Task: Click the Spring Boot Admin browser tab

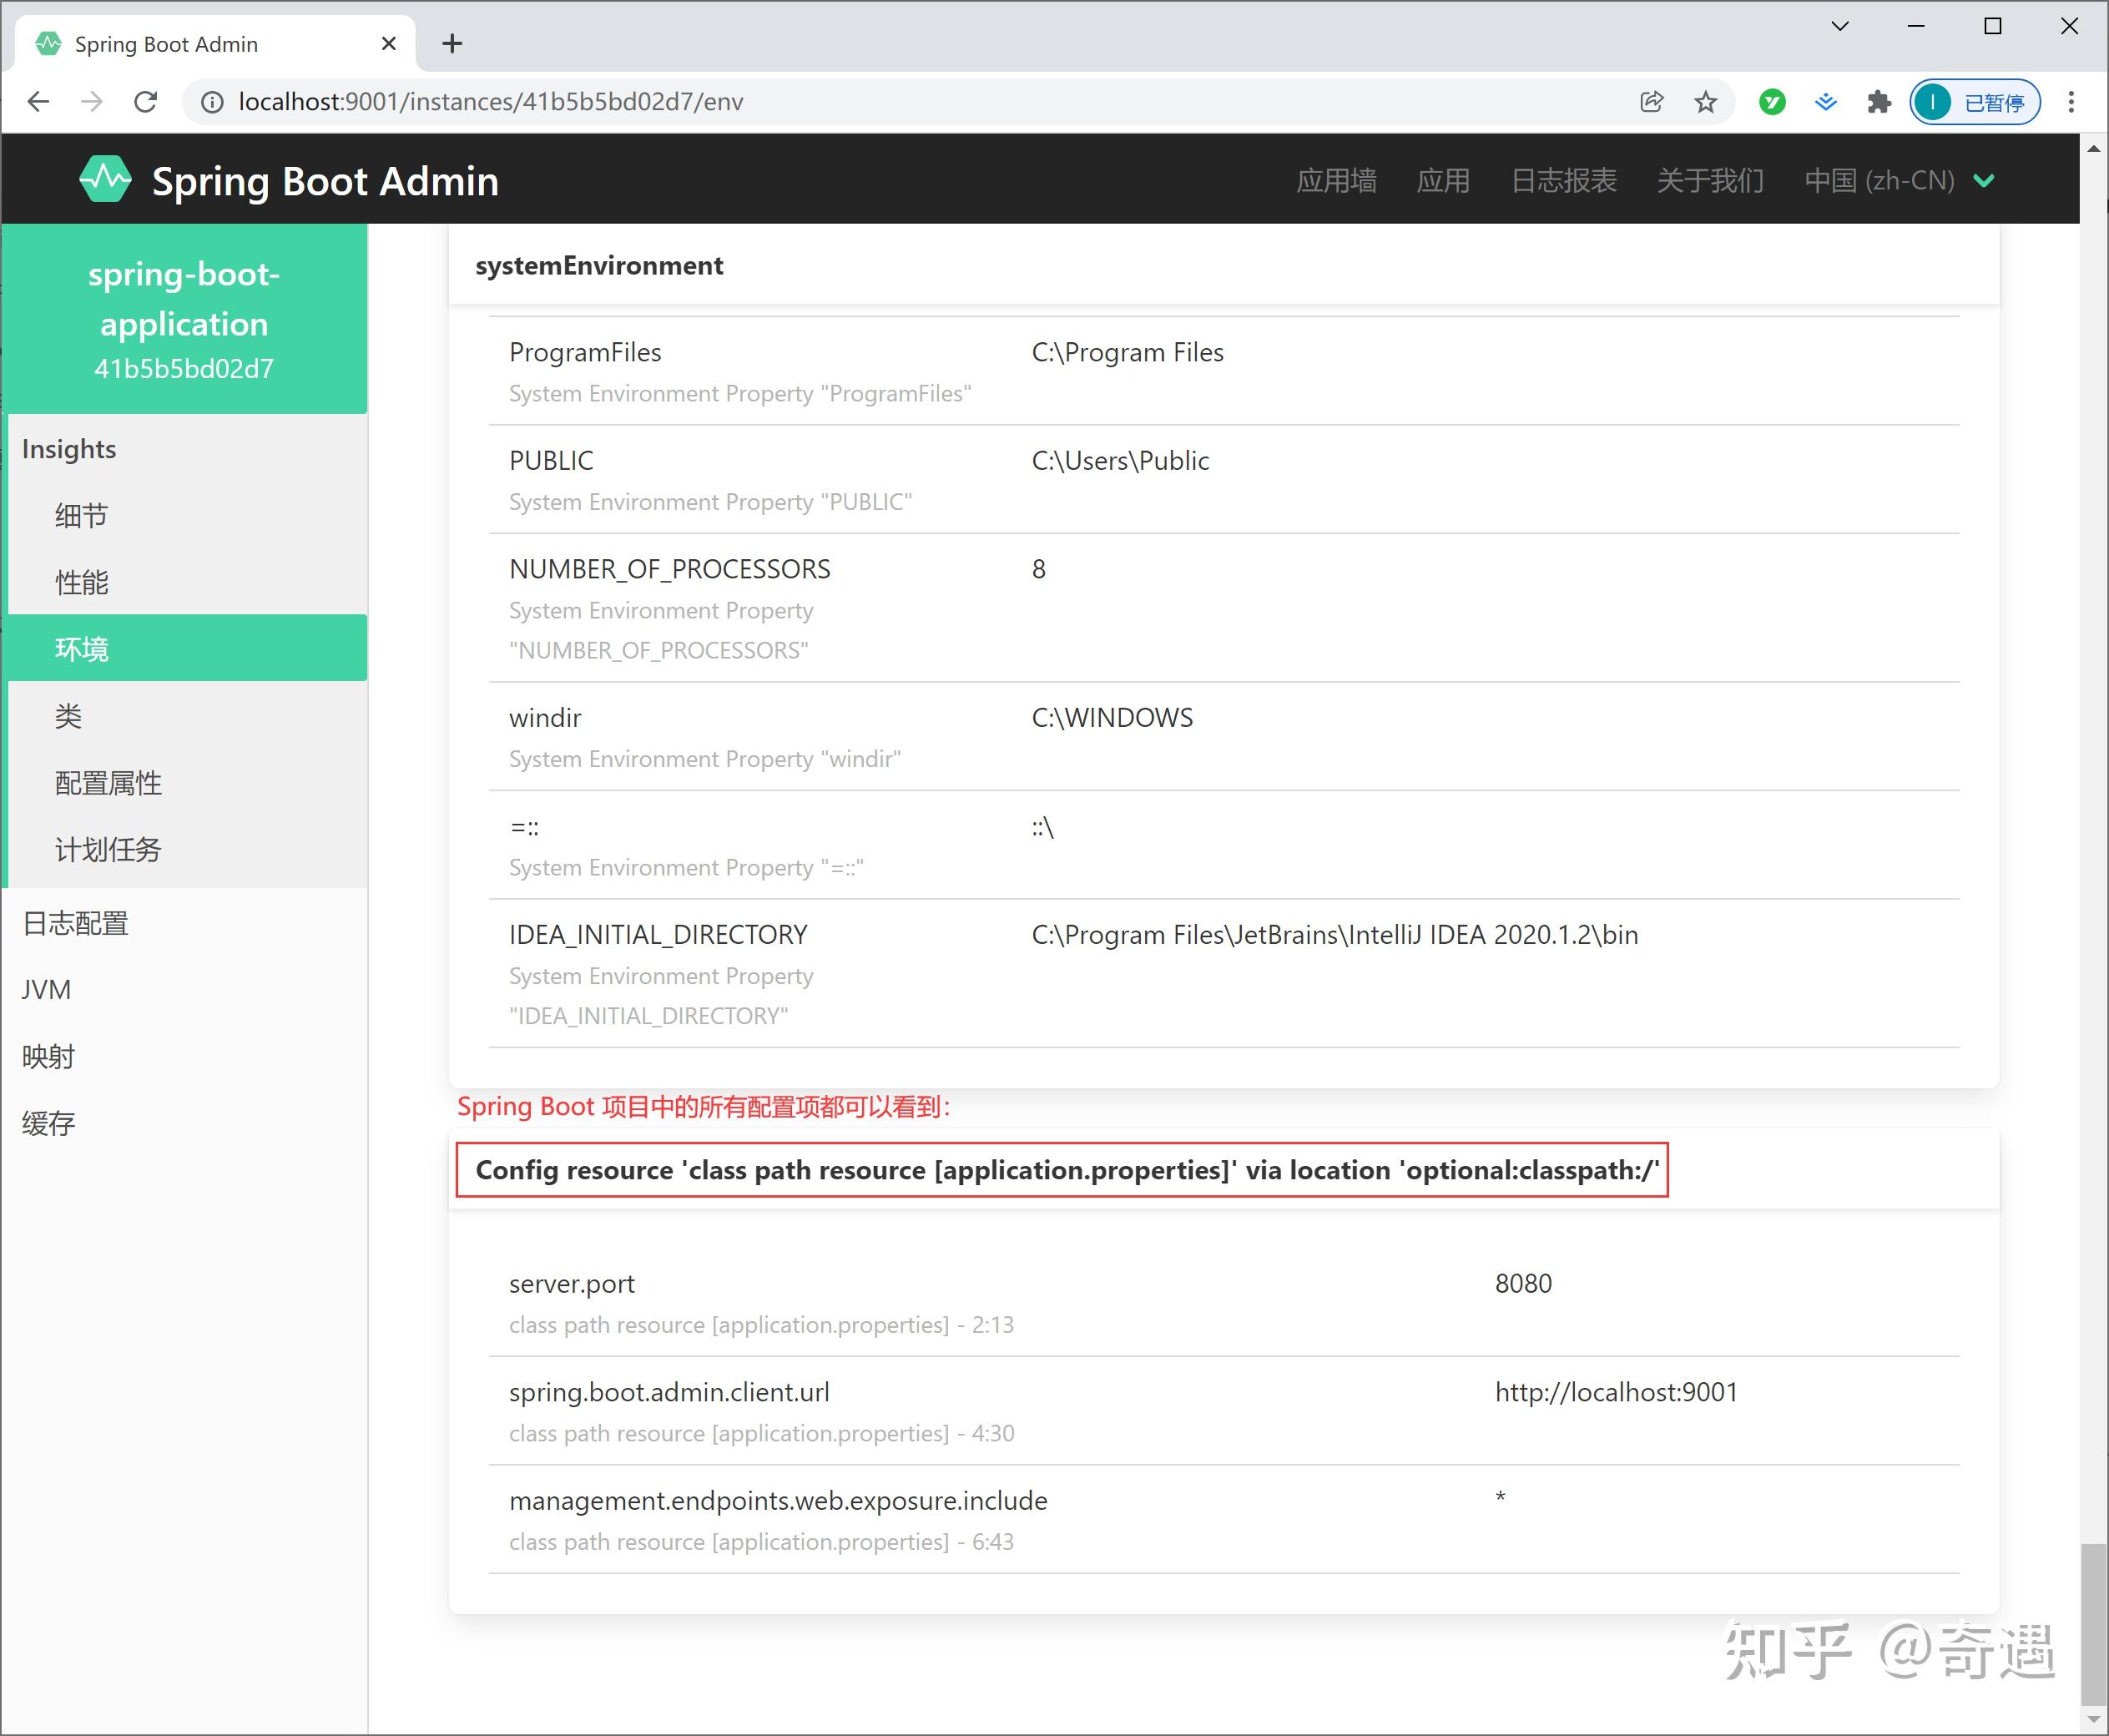Action: point(166,43)
